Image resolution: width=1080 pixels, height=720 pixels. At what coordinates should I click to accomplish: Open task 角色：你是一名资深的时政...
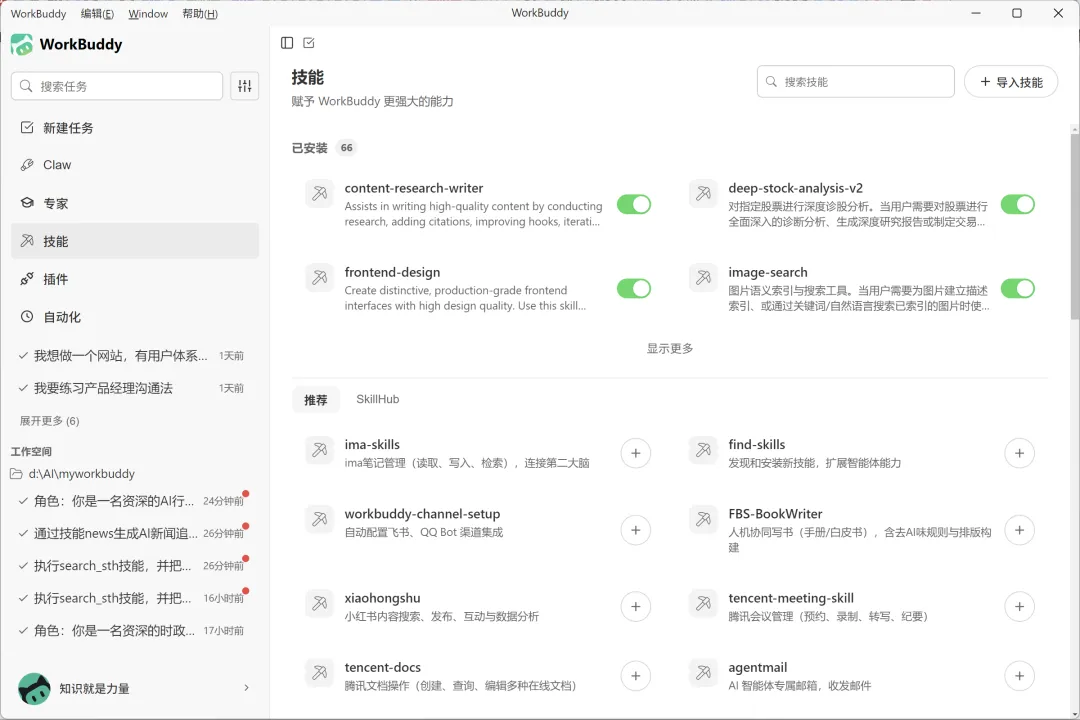(132, 630)
